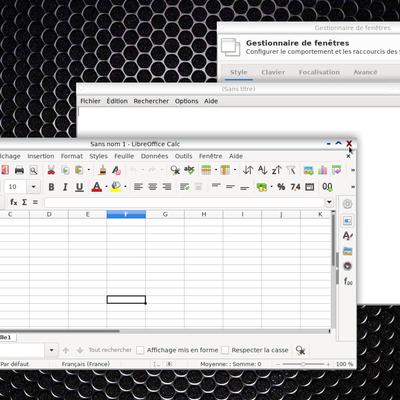Click the Formula equals sign icon
The image size is (400, 400).
[35, 202]
